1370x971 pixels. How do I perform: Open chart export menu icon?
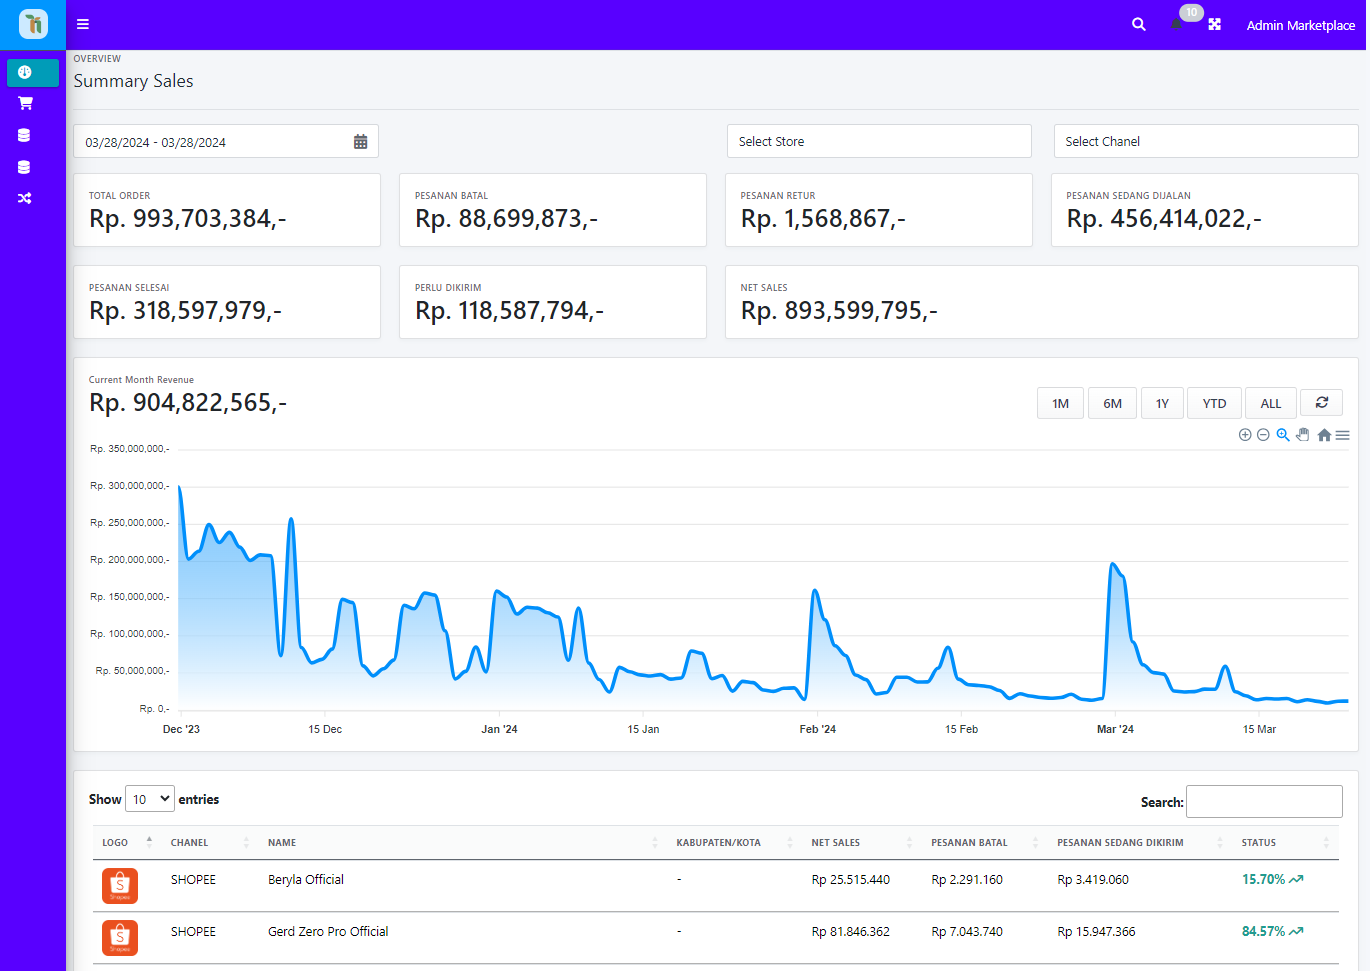pyautogui.click(x=1343, y=435)
